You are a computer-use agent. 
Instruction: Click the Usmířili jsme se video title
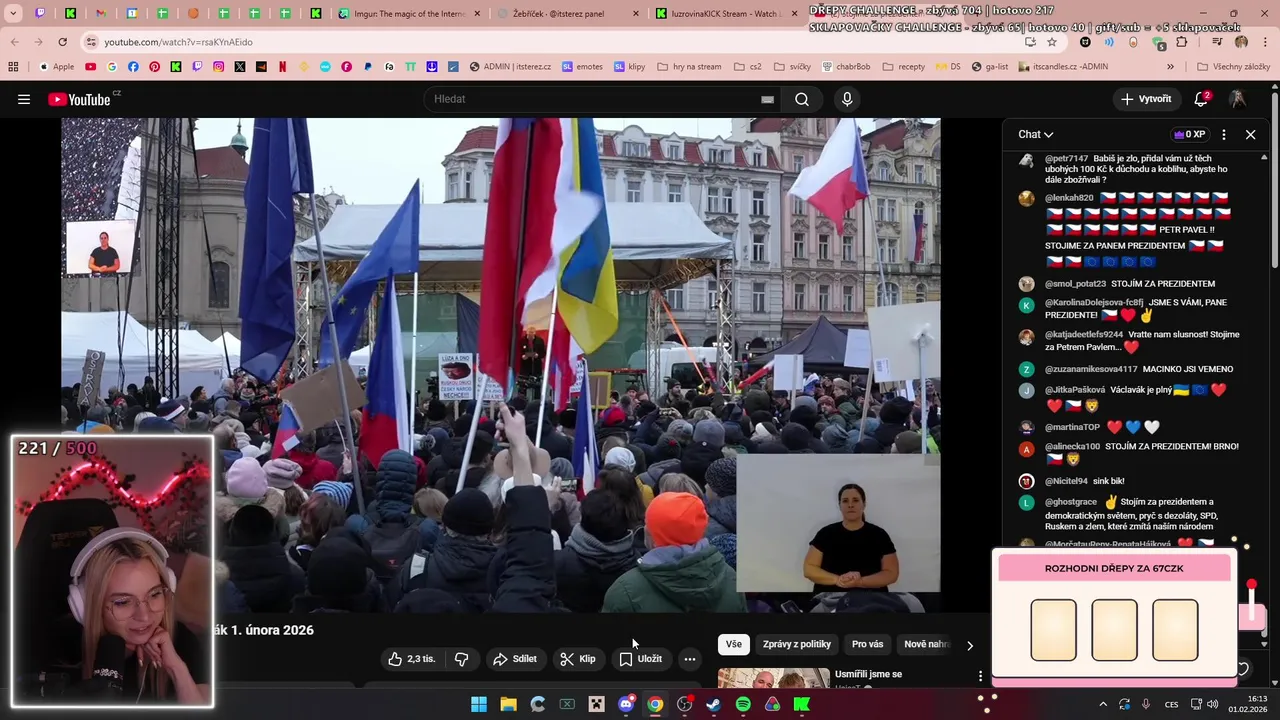[x=868, y=674]
